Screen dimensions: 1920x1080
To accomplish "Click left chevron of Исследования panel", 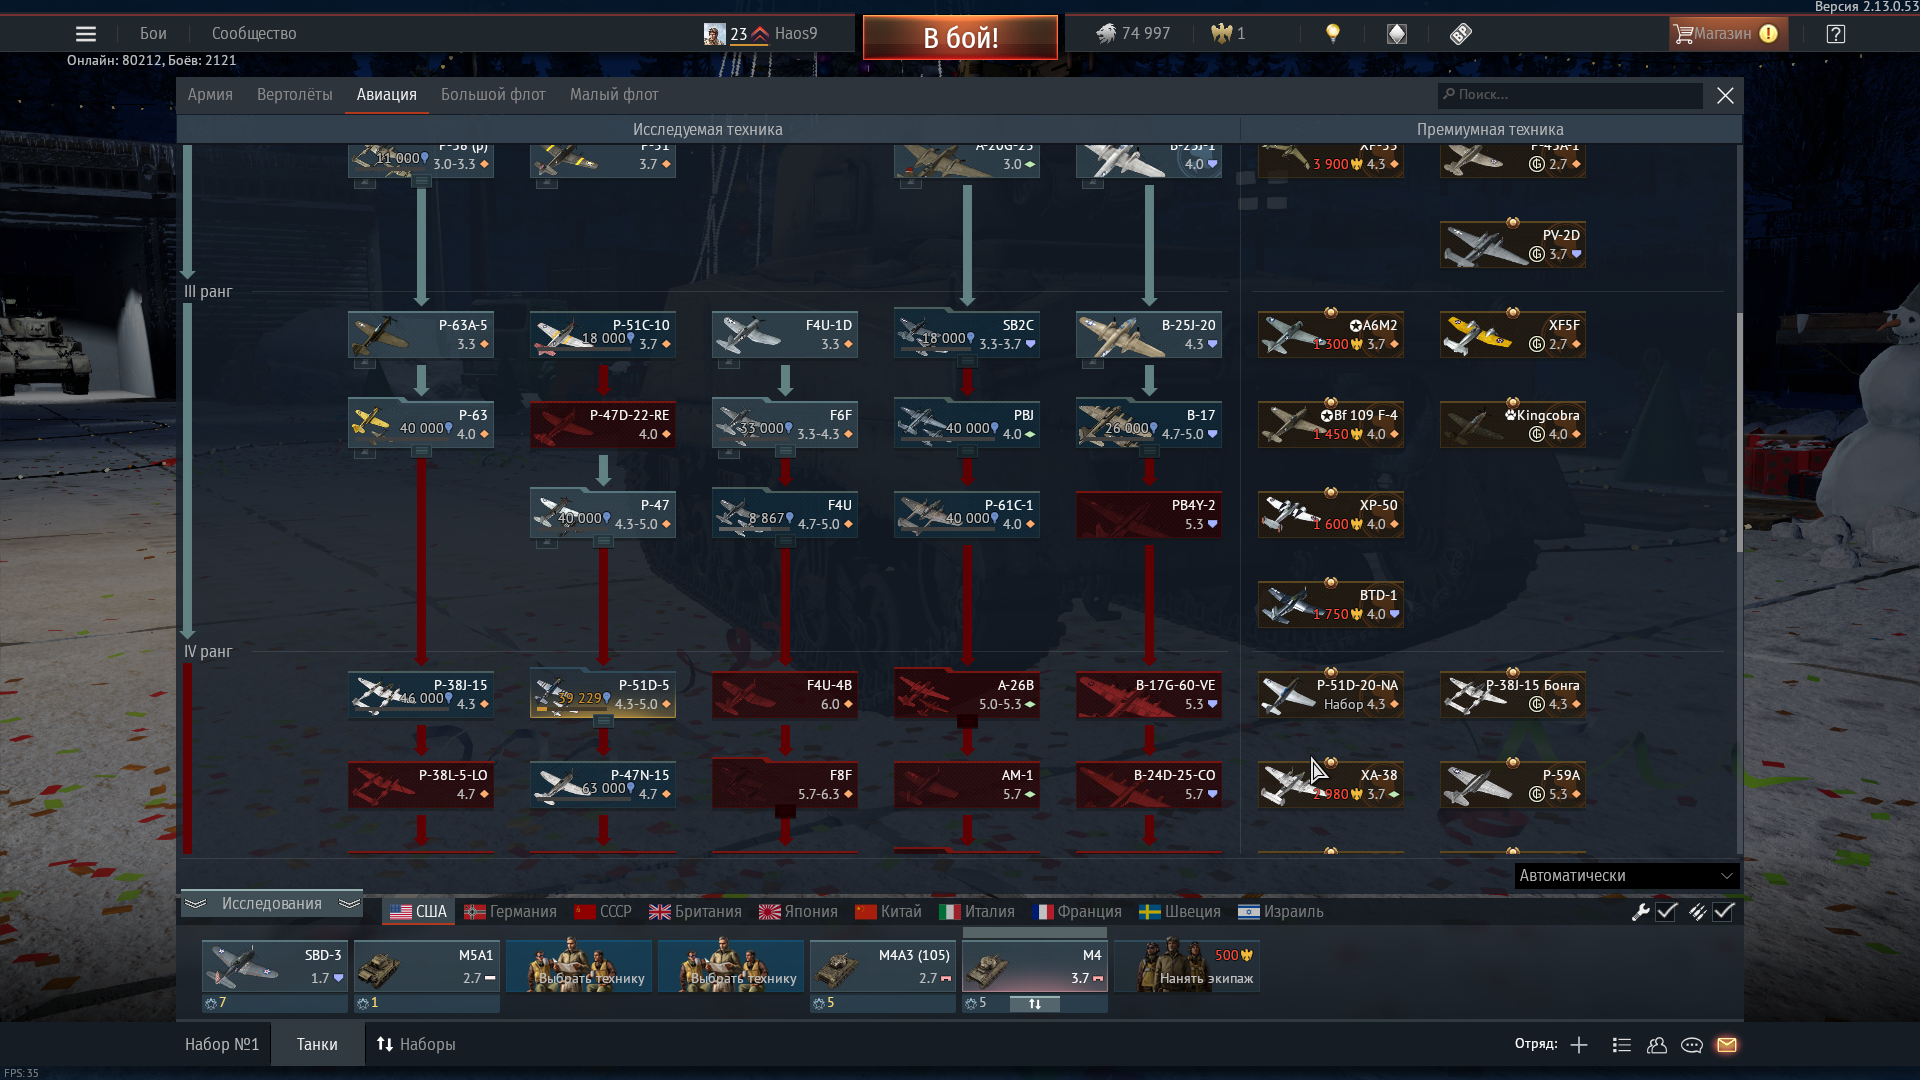I will click(195, 904).
